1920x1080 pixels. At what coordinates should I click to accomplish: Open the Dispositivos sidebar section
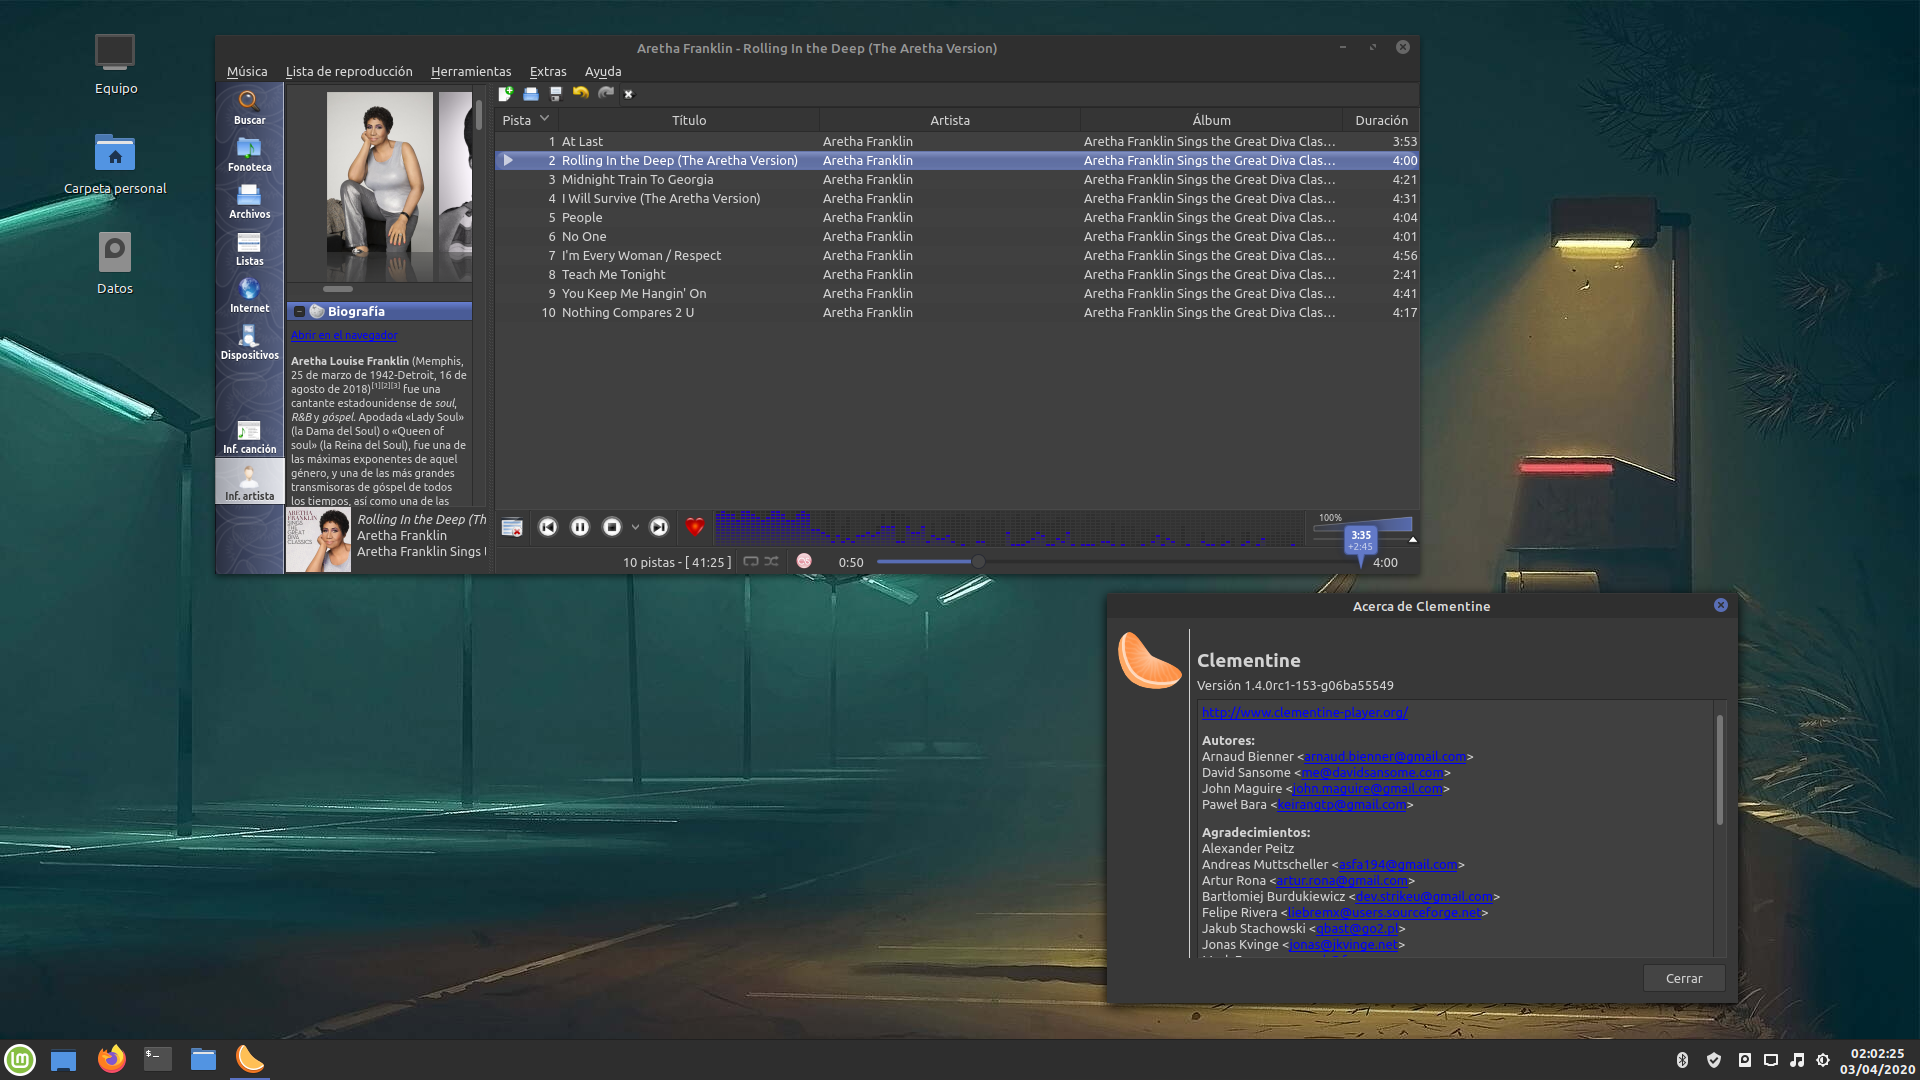pyautogui.click(x=249, y=343)
